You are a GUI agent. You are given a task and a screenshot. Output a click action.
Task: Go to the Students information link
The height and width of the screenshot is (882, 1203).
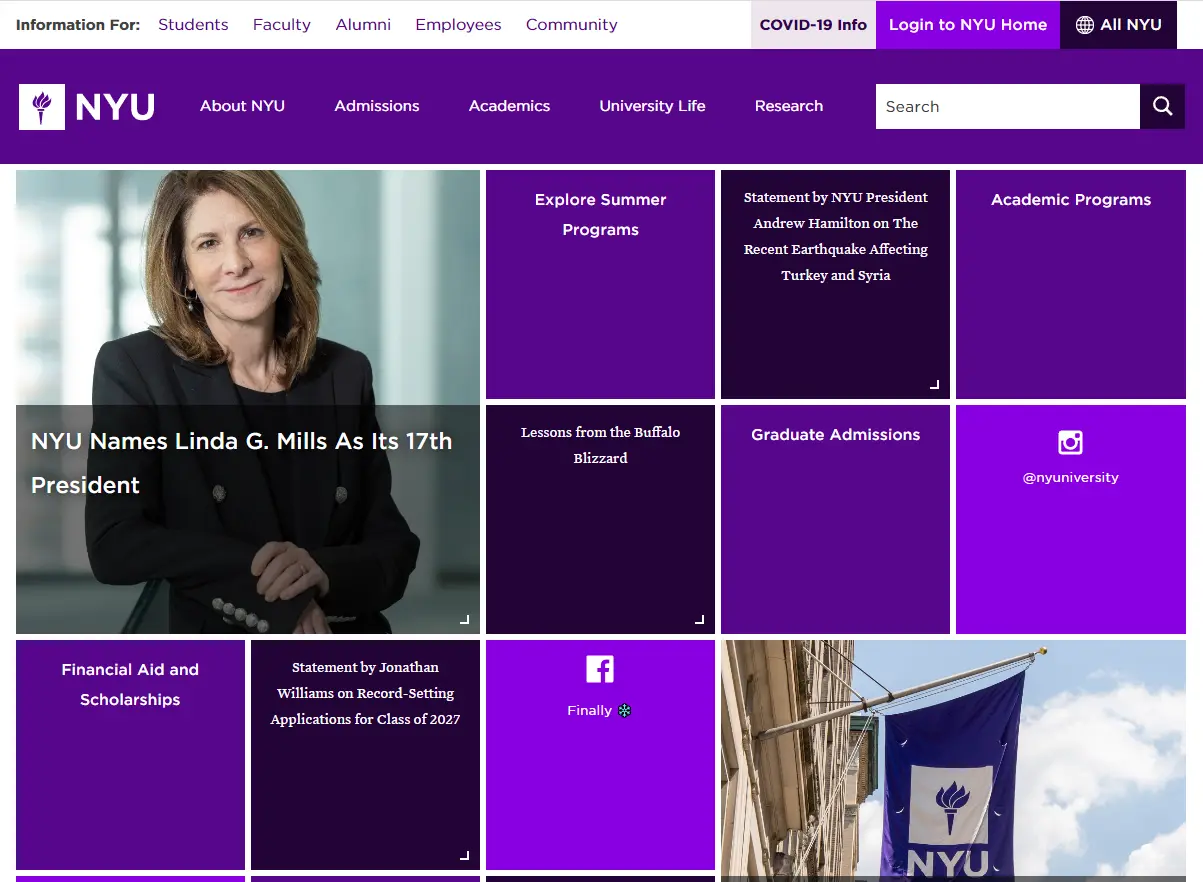coord(193,25)
